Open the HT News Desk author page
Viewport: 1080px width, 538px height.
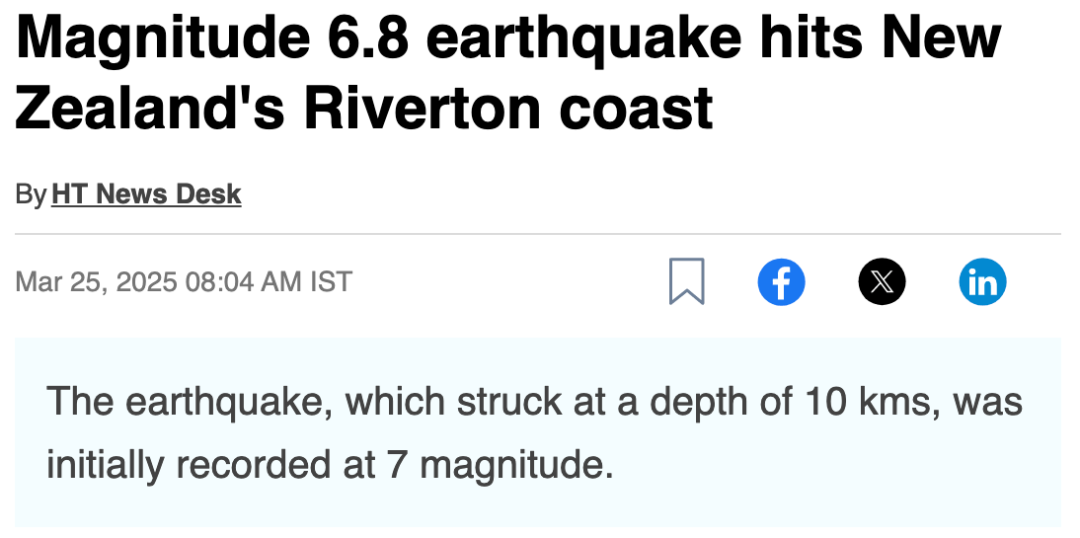click(x=146, y=194)
